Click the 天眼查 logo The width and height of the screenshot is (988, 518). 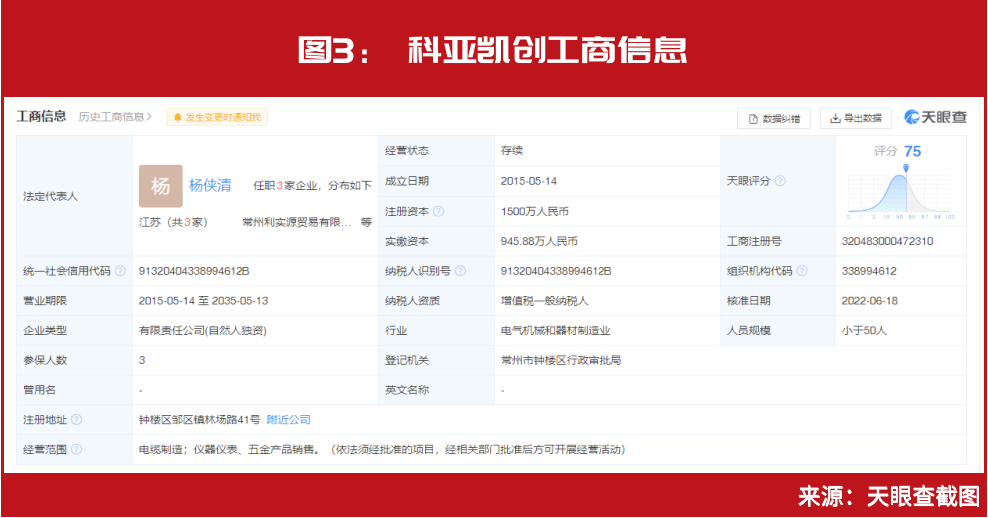click(x=935, y=117)
